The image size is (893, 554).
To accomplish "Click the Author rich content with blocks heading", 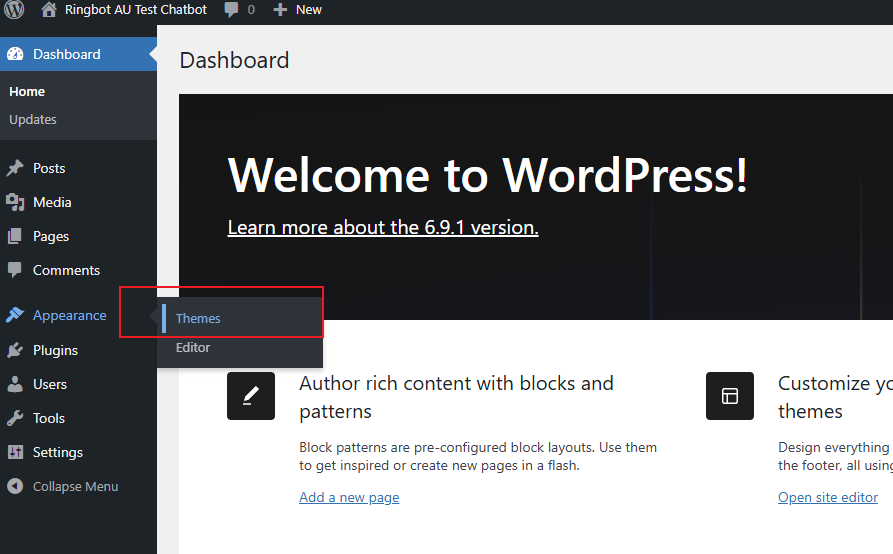I will (x=456, y=397).
